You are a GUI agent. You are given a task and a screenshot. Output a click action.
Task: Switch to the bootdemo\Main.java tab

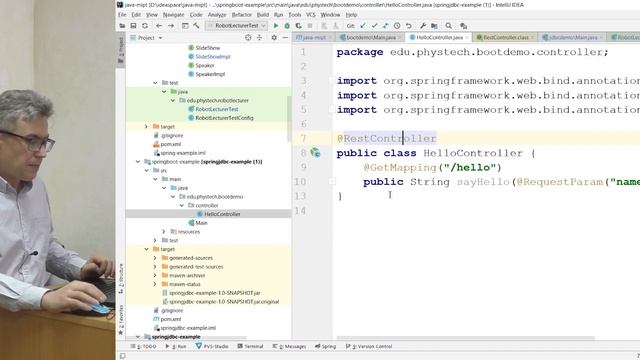pos(371,38)
